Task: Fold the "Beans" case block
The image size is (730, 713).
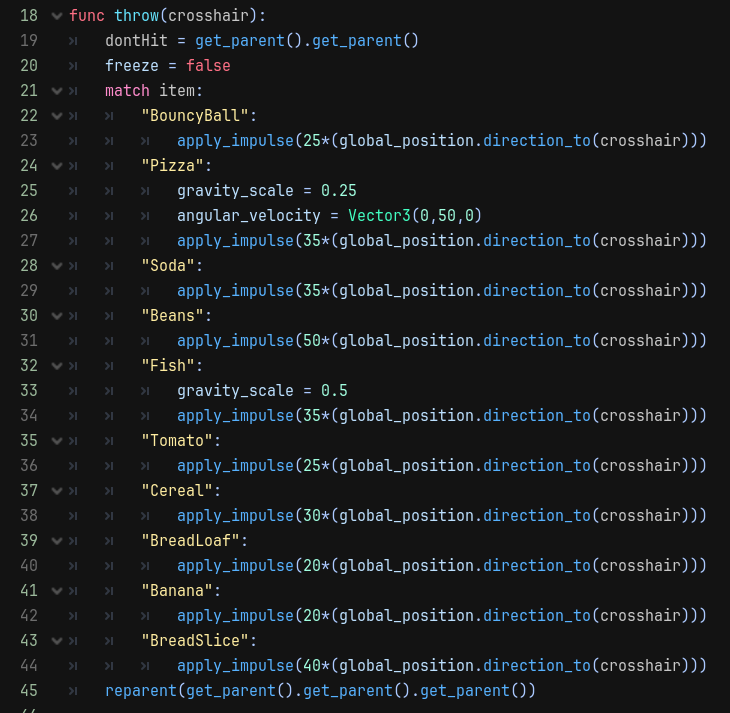Action: pos(56,316)
